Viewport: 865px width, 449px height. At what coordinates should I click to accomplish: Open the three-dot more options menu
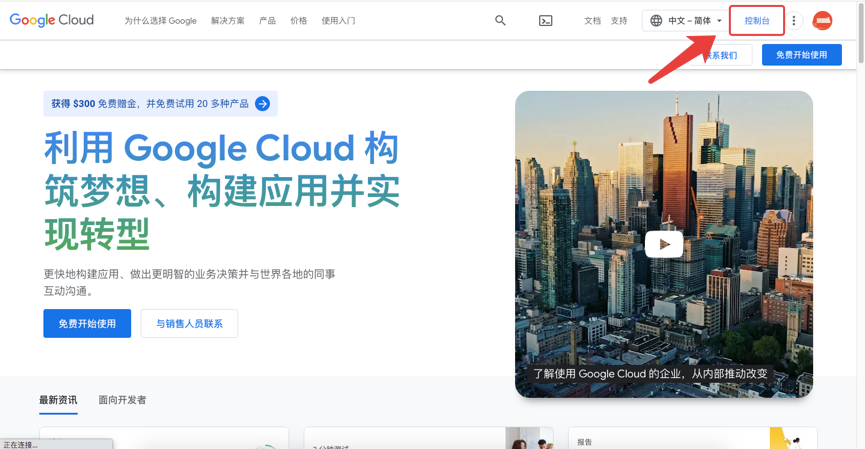pyautogui.click(x=794, y=20)
